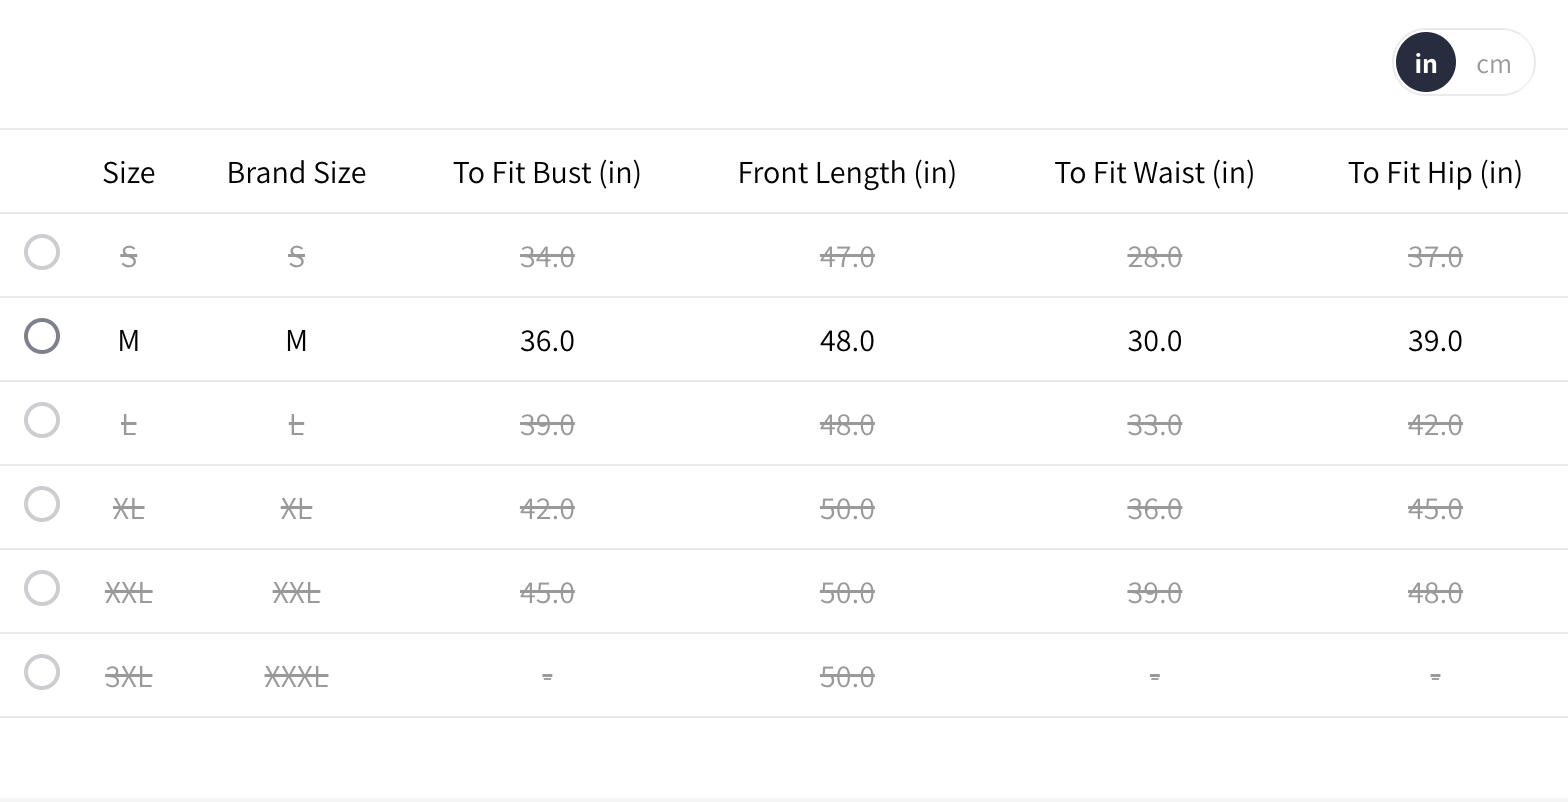Click the To Fit Hip column header

tap(1435, 173)
